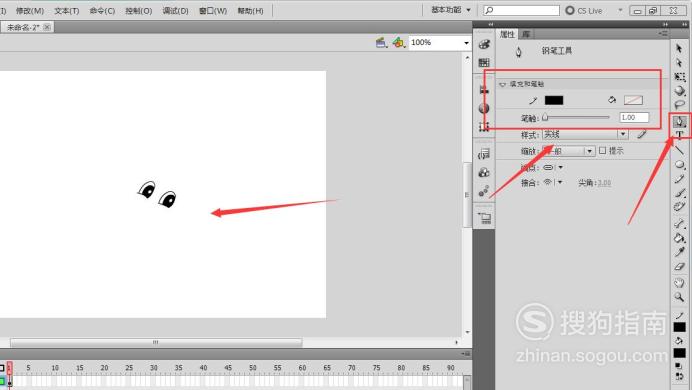The image size is (692, 390).
Task: Open the 文本(T) menu
Action: [67, 11]
